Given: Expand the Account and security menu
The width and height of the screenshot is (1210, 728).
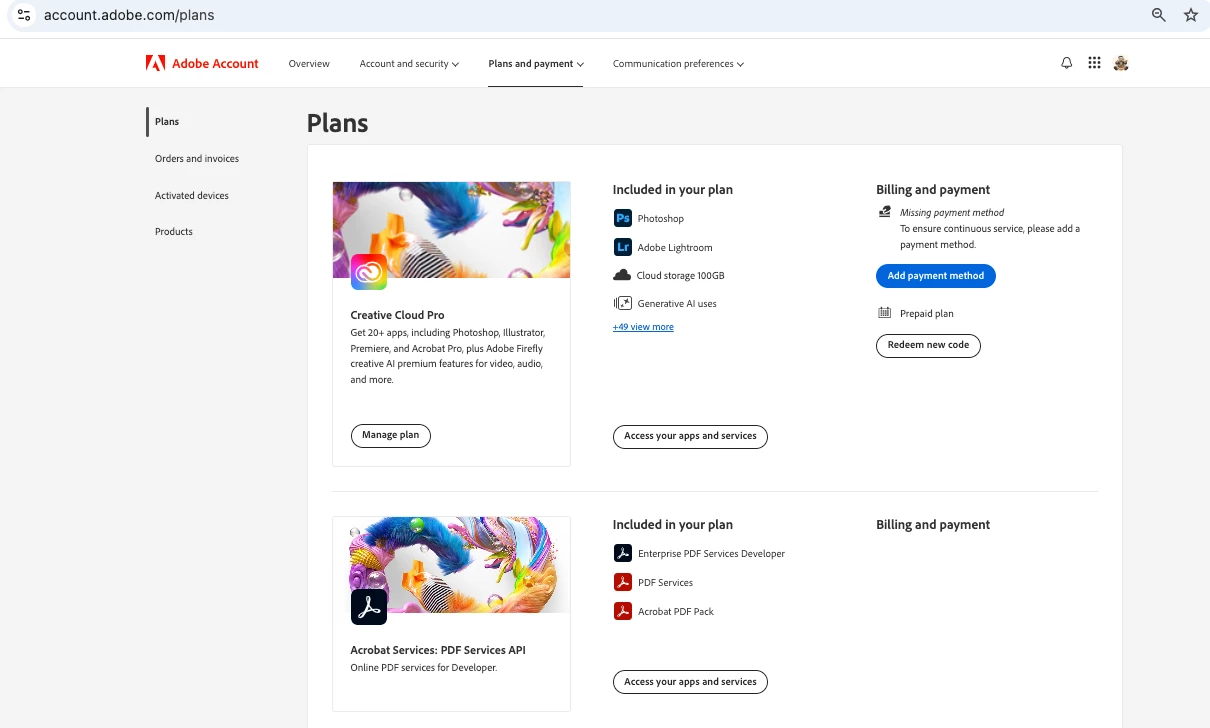Looking at the screenshot, I should pyautogui.click(x=409, y=64).
